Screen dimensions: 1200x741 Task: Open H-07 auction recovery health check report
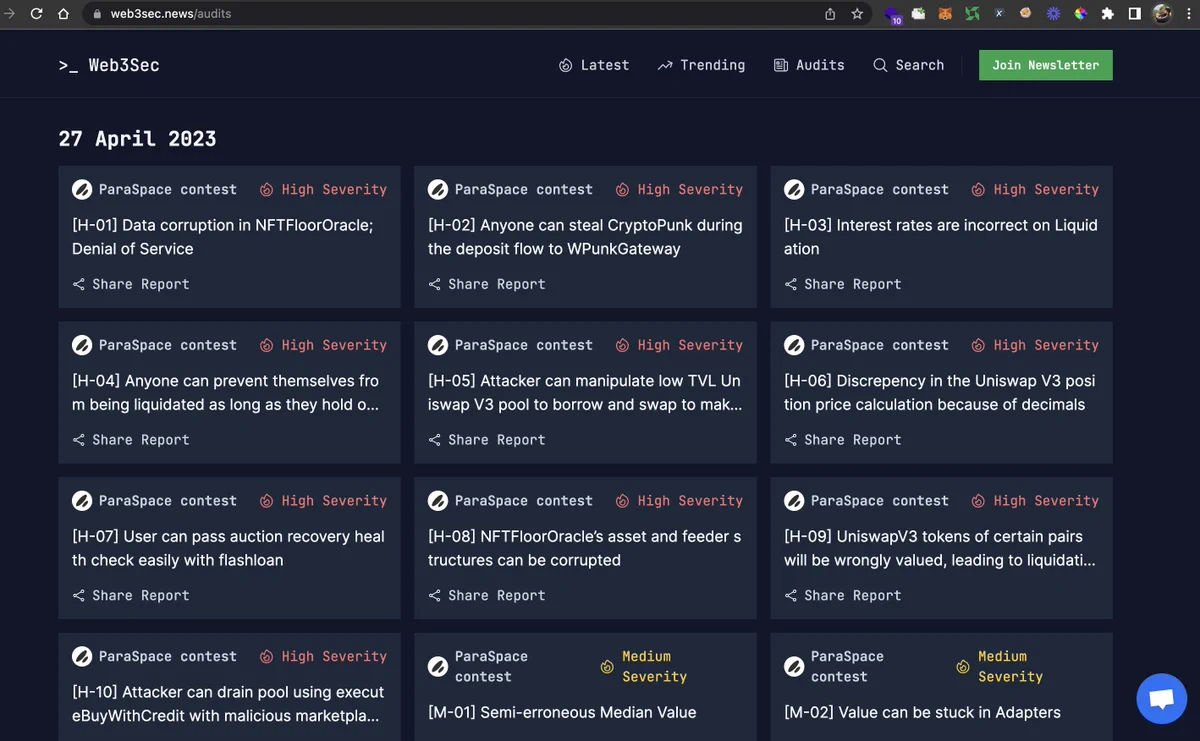[228, 548]
